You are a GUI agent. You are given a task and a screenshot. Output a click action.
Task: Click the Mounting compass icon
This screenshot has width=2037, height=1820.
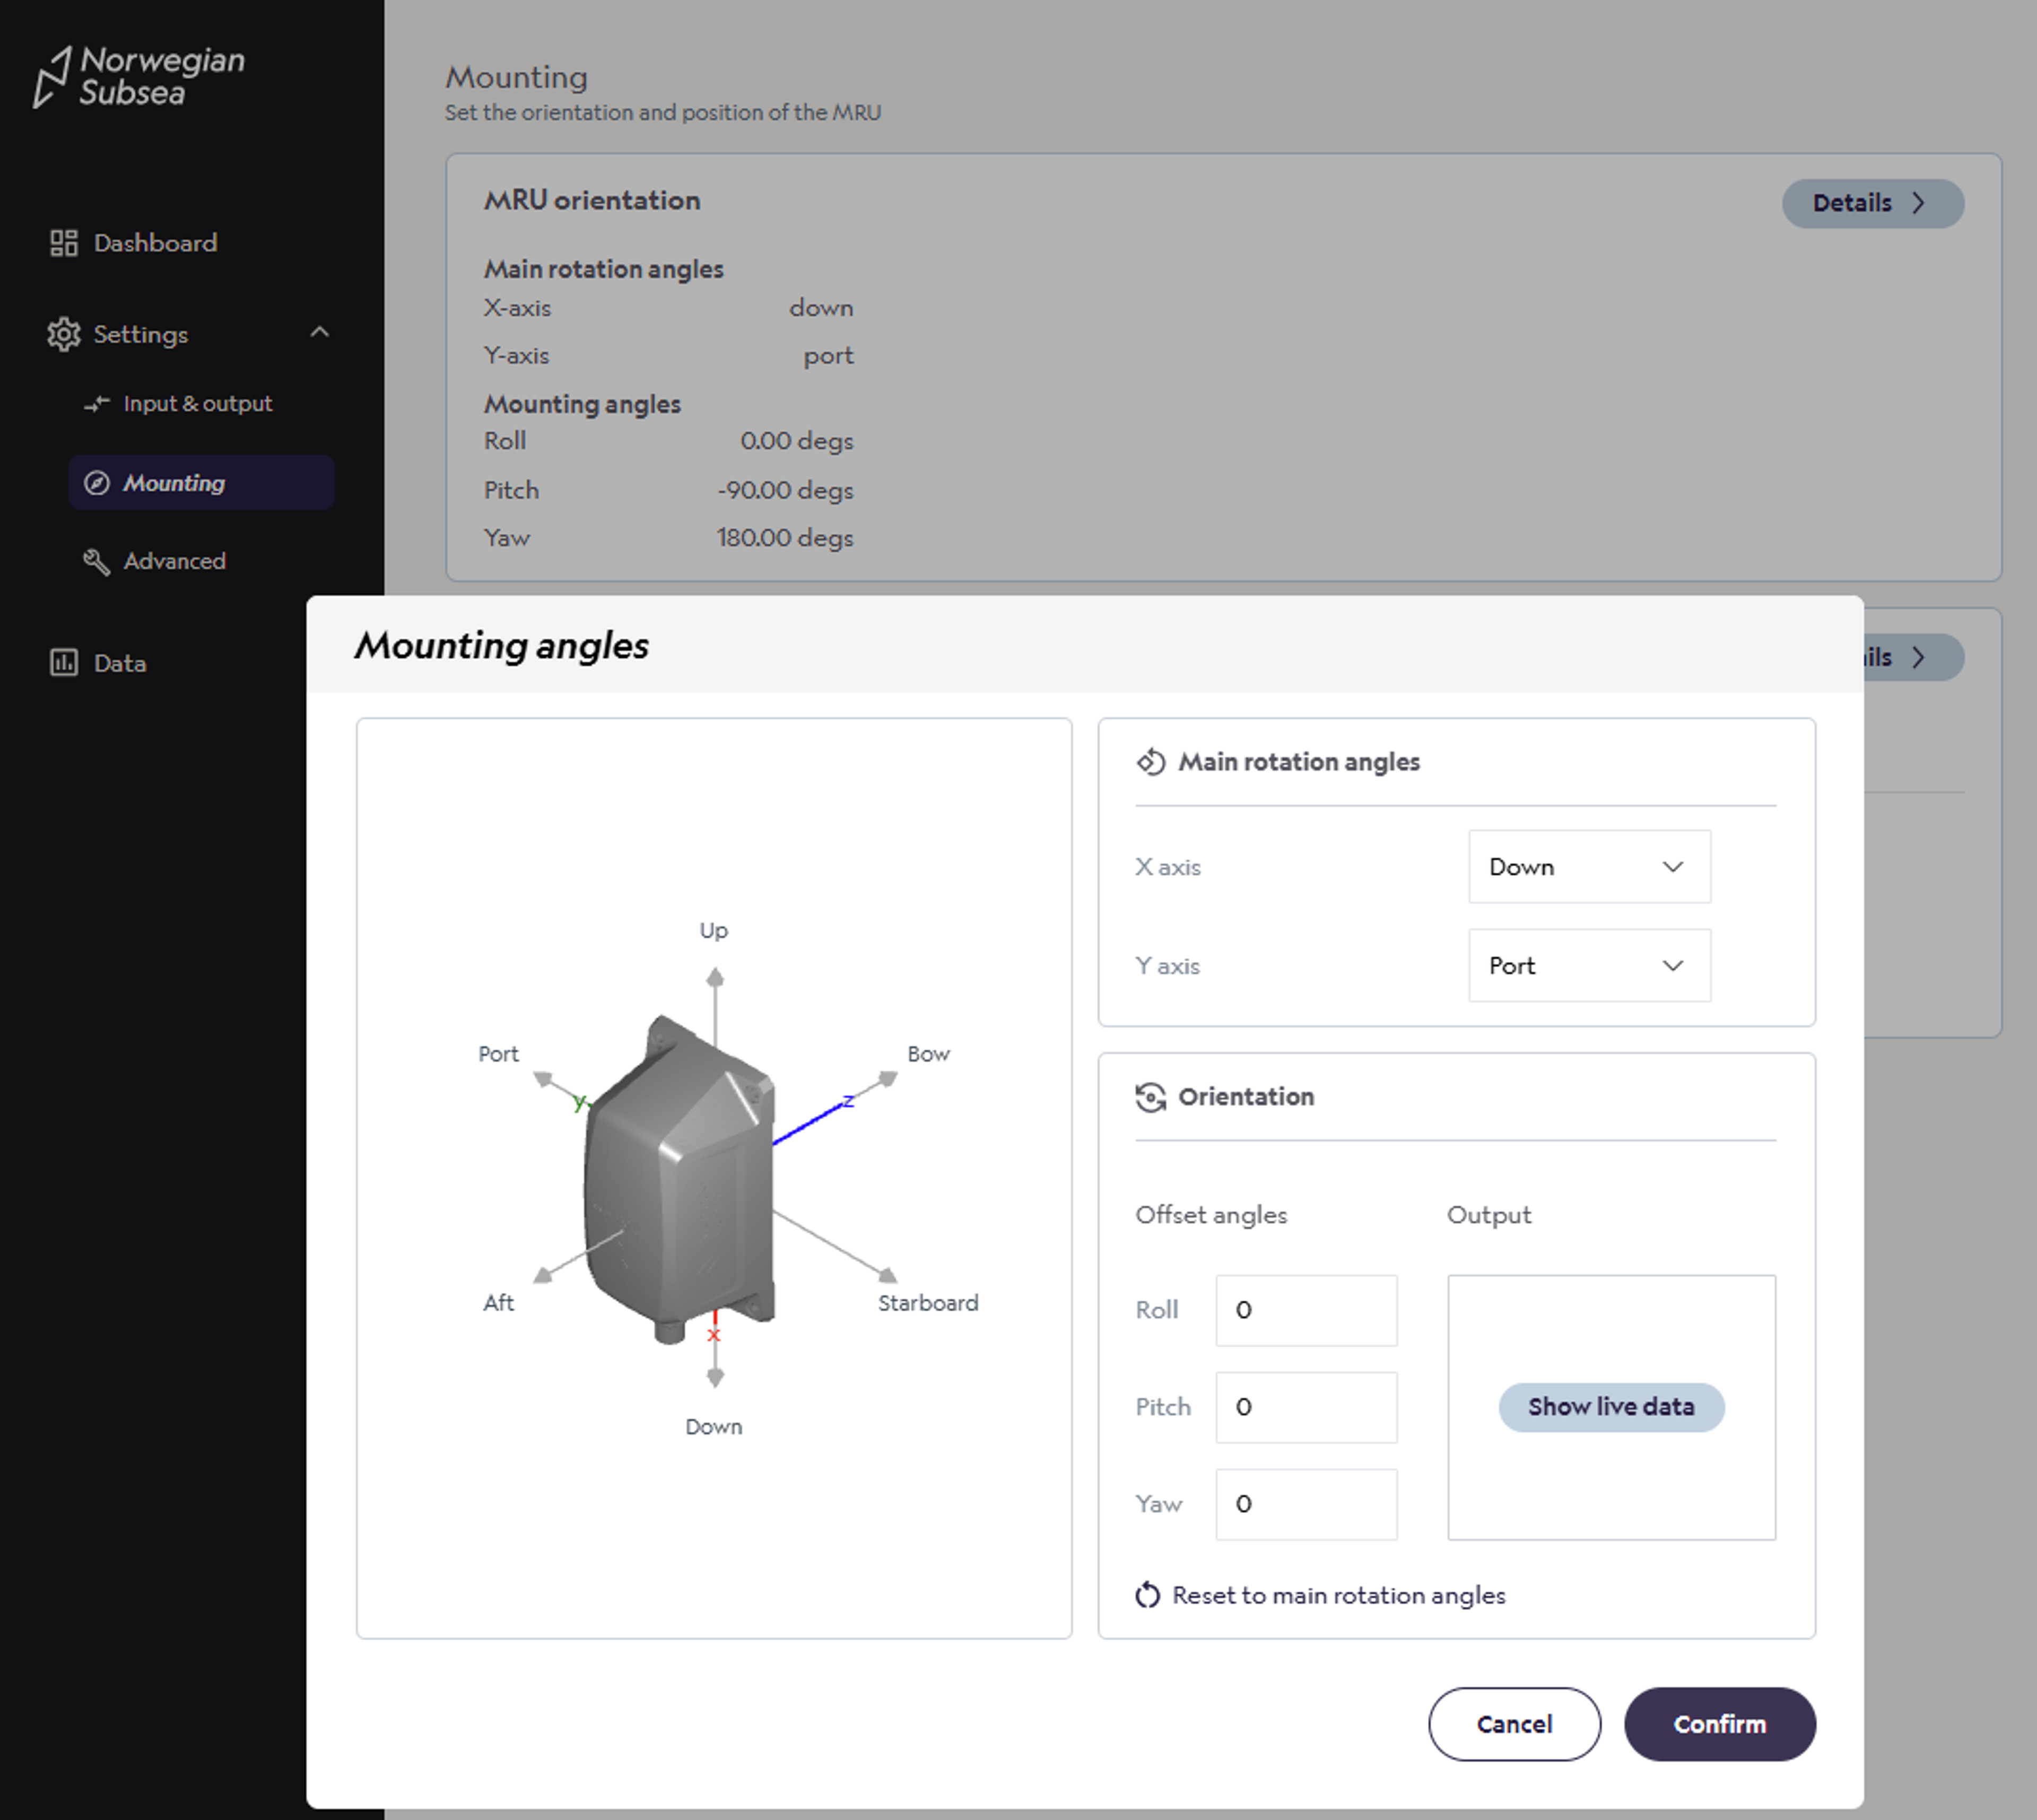97,483
